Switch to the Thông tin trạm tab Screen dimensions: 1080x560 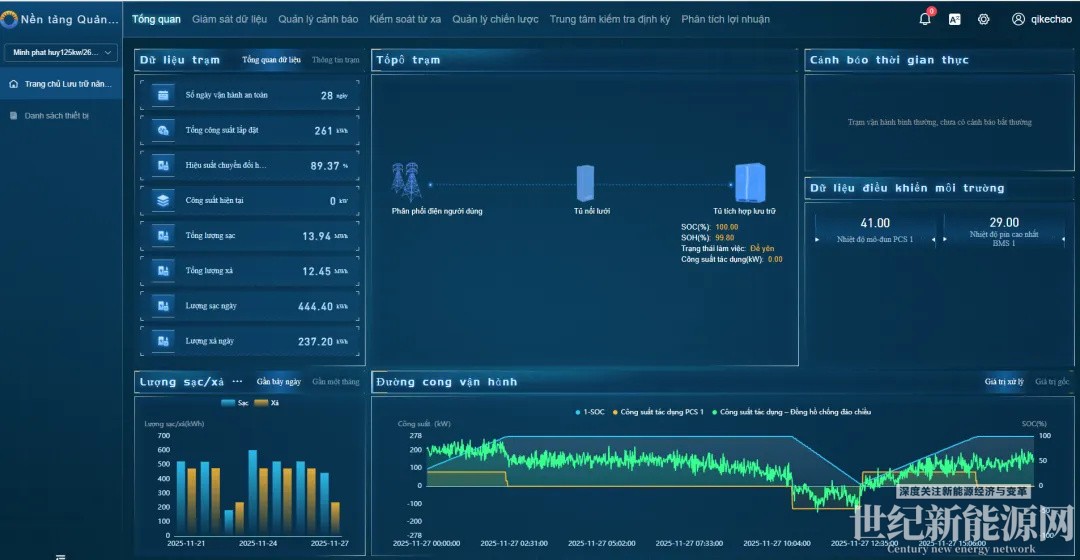(x=335, y=60)
